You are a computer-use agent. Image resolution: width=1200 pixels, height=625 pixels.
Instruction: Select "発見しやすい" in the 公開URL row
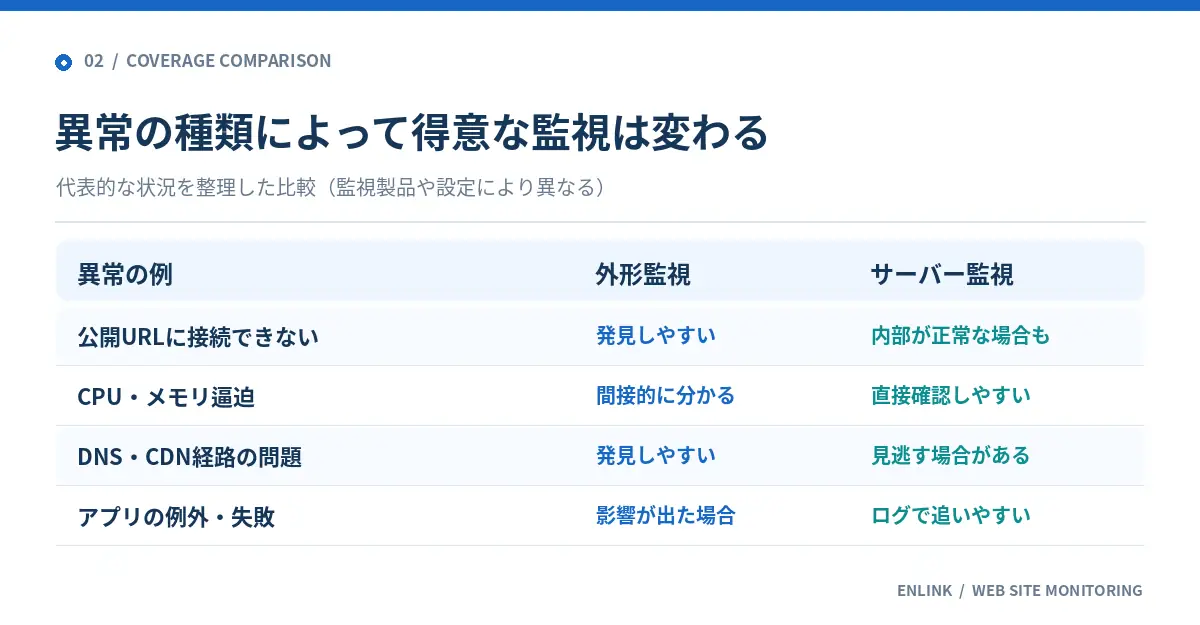click(656, 335)
